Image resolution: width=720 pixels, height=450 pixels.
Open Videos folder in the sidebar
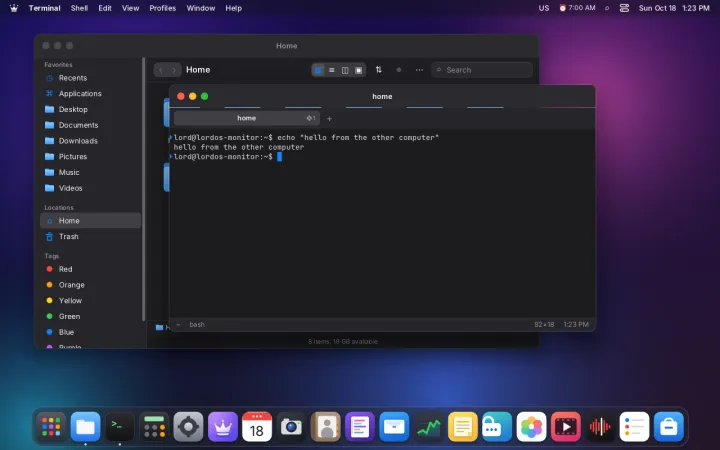(x=90, y=188)
